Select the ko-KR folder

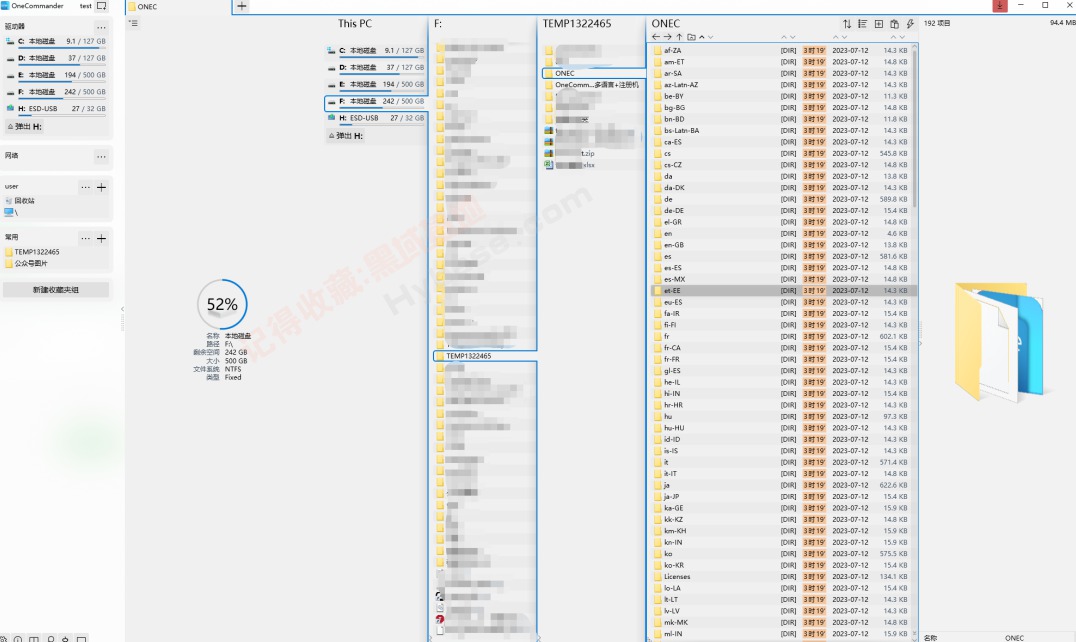click(x=780, y=565)
